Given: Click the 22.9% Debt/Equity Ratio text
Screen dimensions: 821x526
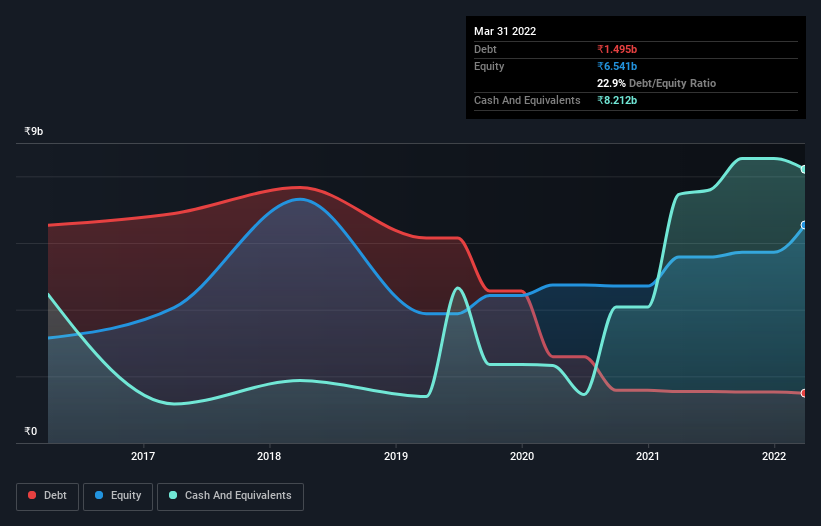Looking at the screenshot, I should coord(656,83).
